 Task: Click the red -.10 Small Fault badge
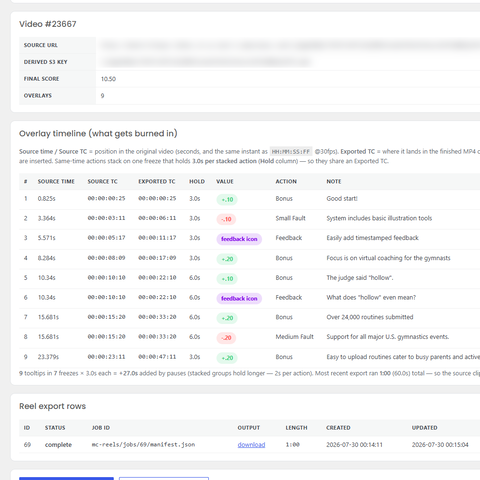226,219
